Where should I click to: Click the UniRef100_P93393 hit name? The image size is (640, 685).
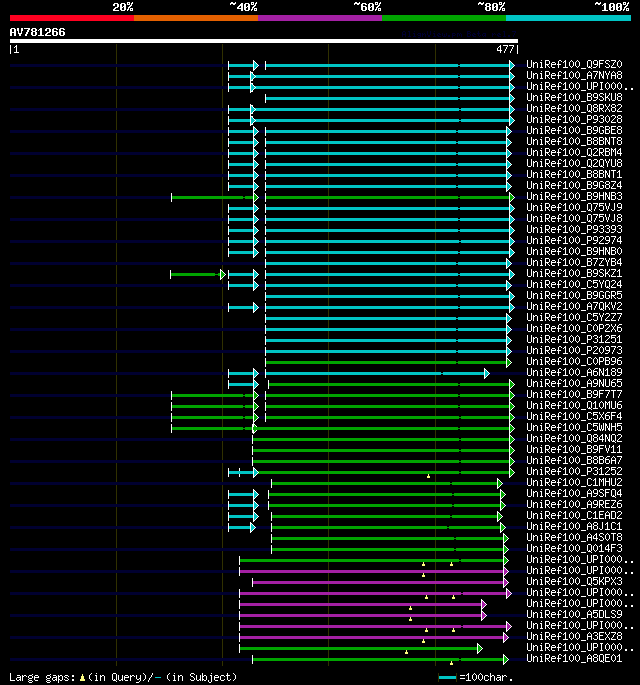click(574, 229)
